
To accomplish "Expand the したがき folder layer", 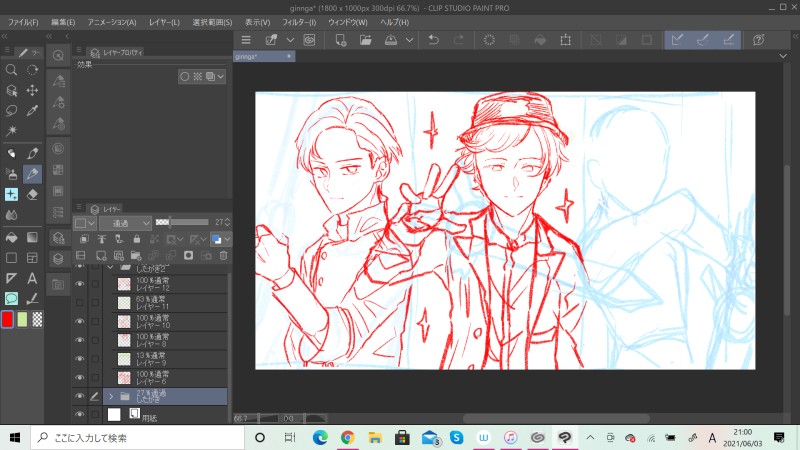I will 111,396.
